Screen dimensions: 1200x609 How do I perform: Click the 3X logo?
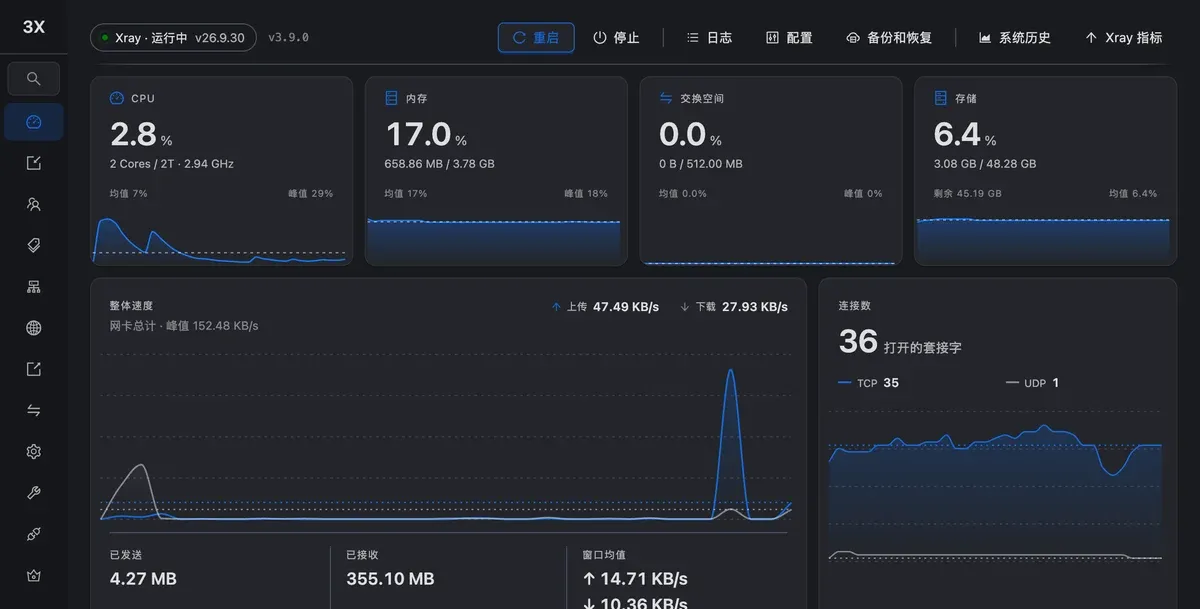click(34, 27)
